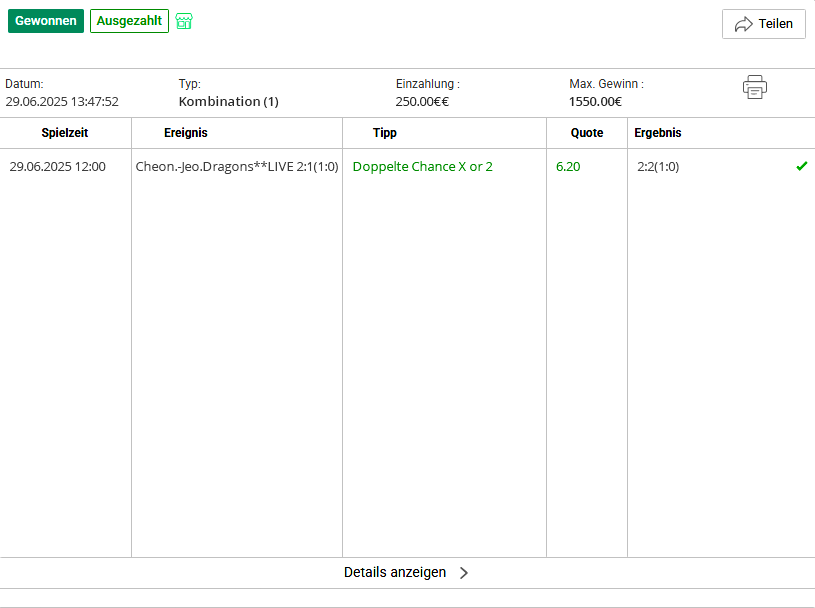Click the green checkmark in the Ergebnis column
The height and width of the screenshot is (608, 815).
pyautogui.click(x=801, y=166)
